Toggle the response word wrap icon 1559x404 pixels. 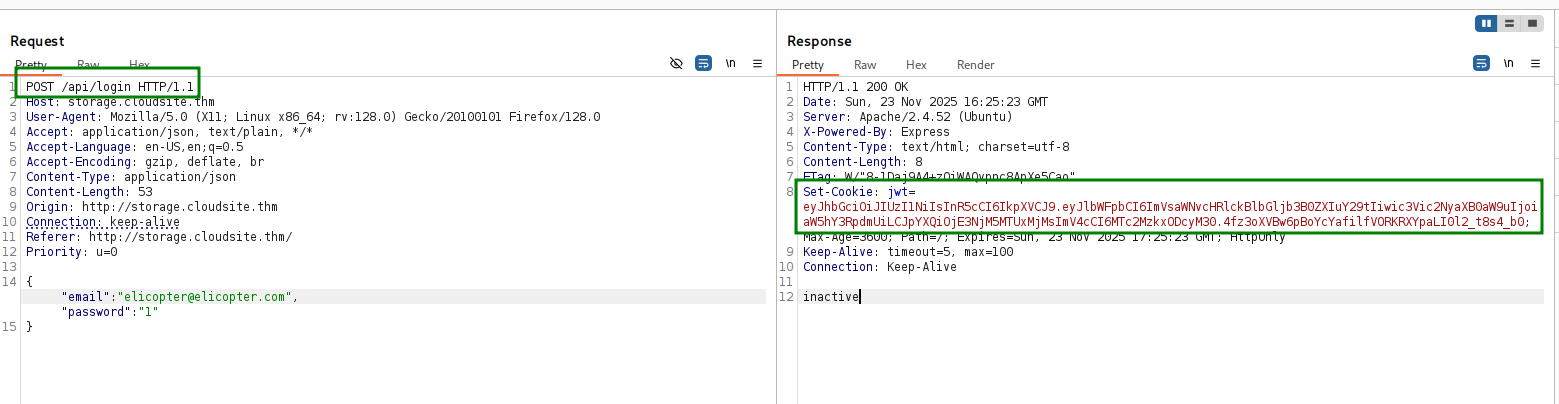pos(1481,63)
